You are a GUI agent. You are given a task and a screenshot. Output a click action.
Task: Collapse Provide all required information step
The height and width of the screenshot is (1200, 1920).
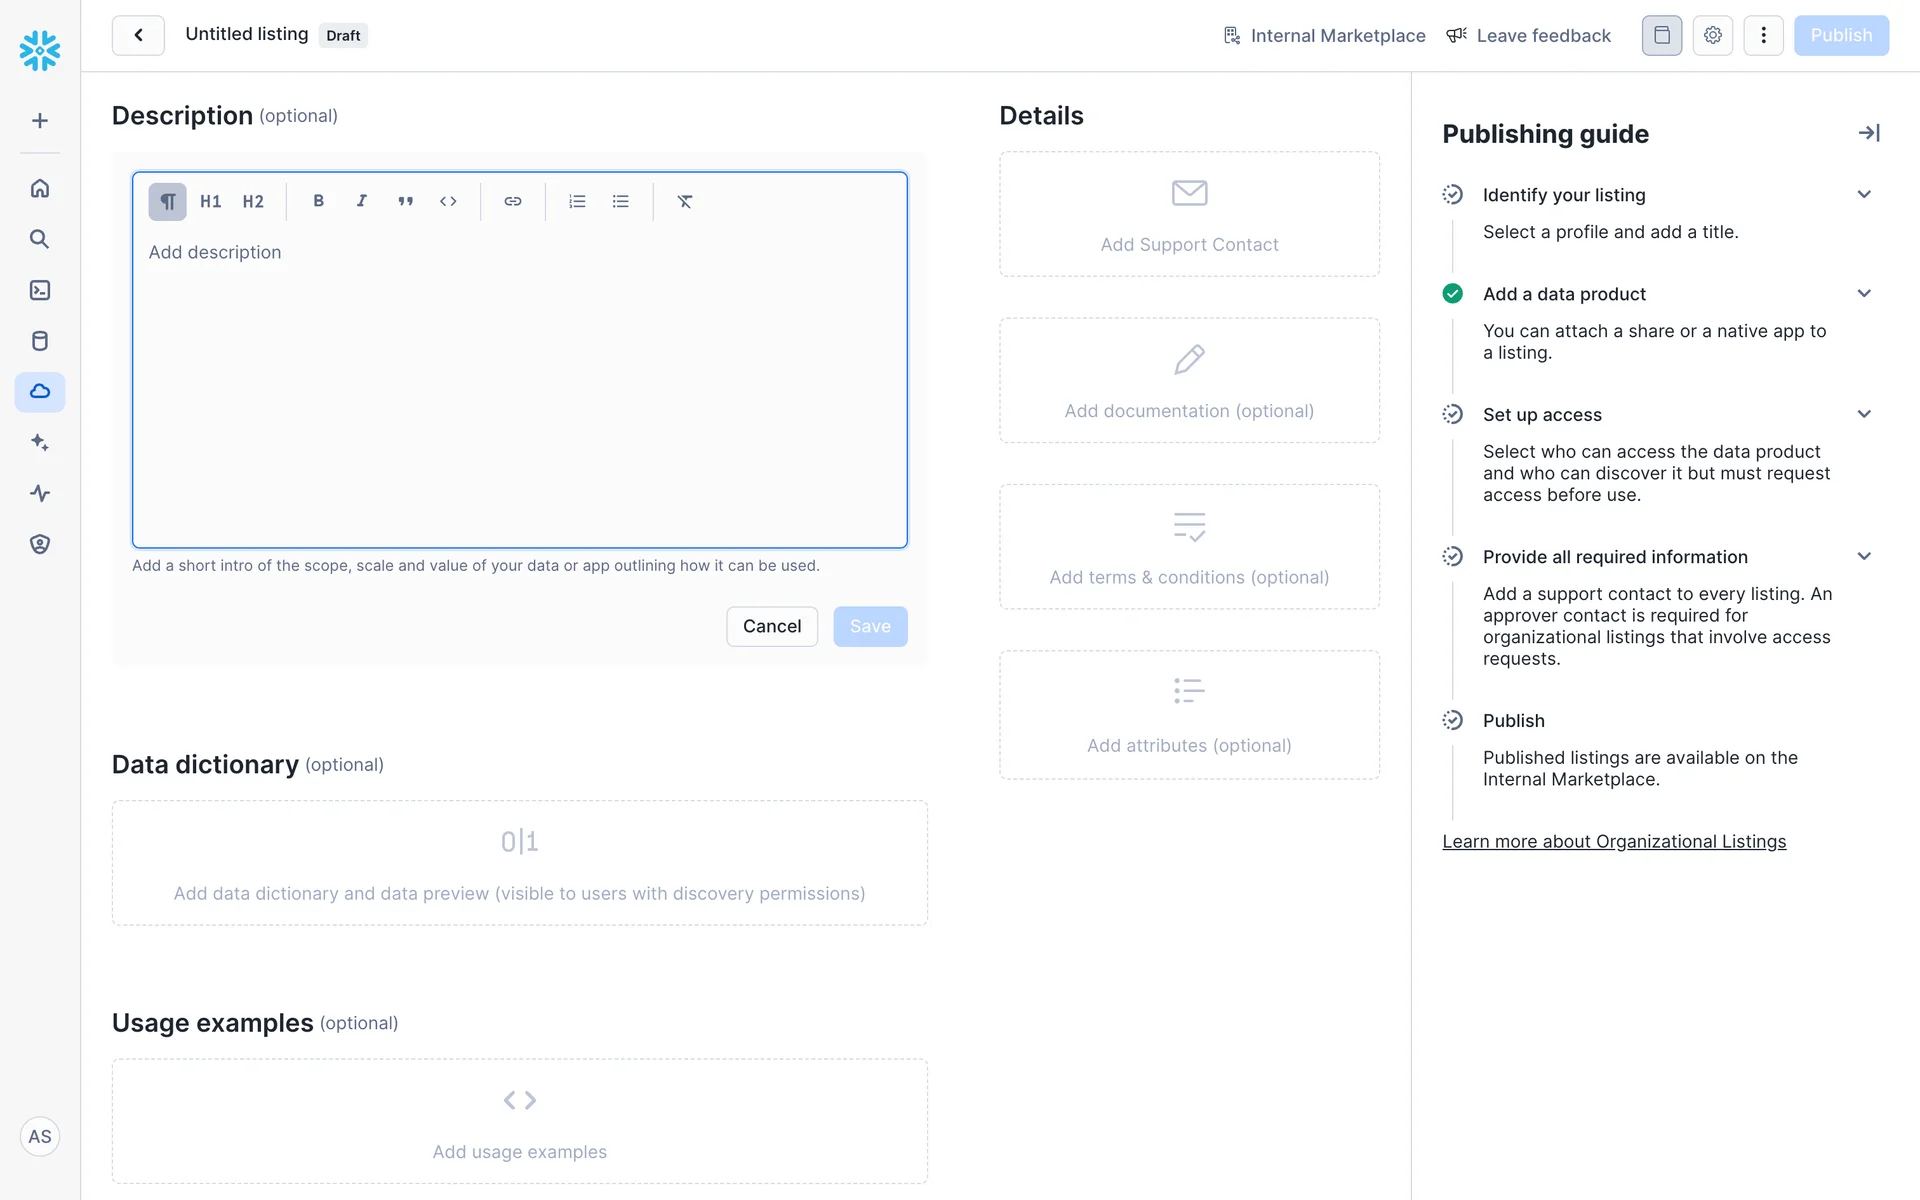pyautogui.click(x=1864, y=557)
